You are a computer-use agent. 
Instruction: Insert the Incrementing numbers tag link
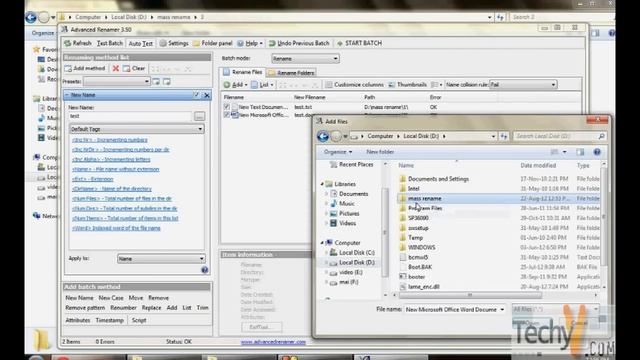click(110, 140)
